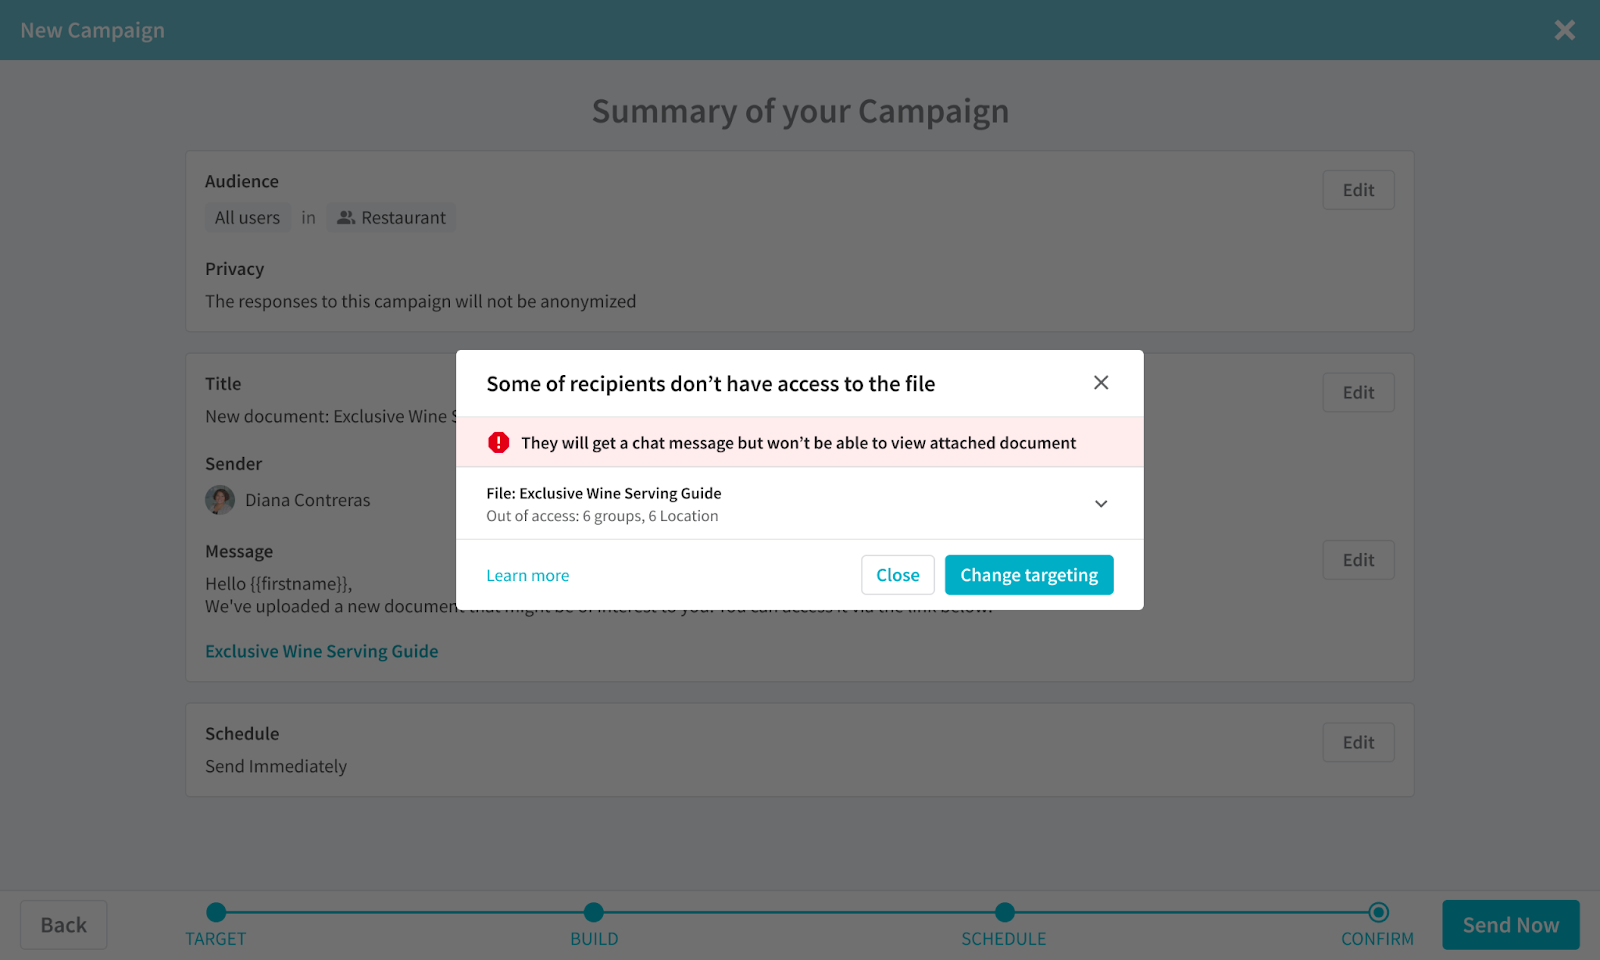Image resolution: width=1600 pixels, height=960 pixels.
Task: Click the red warning exclamation icon
Action: click(498, 443)
